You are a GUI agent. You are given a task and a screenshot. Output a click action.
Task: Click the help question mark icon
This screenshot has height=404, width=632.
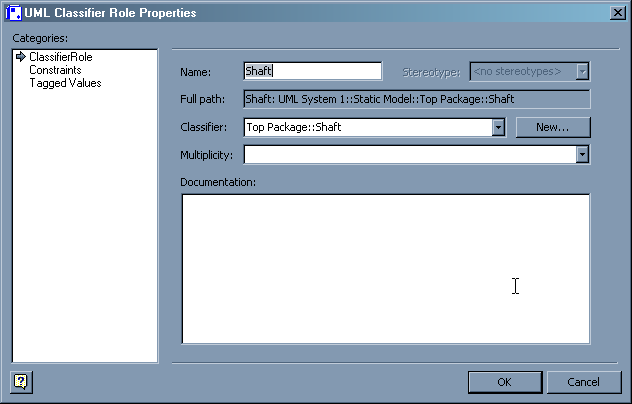tap(19, 381)
